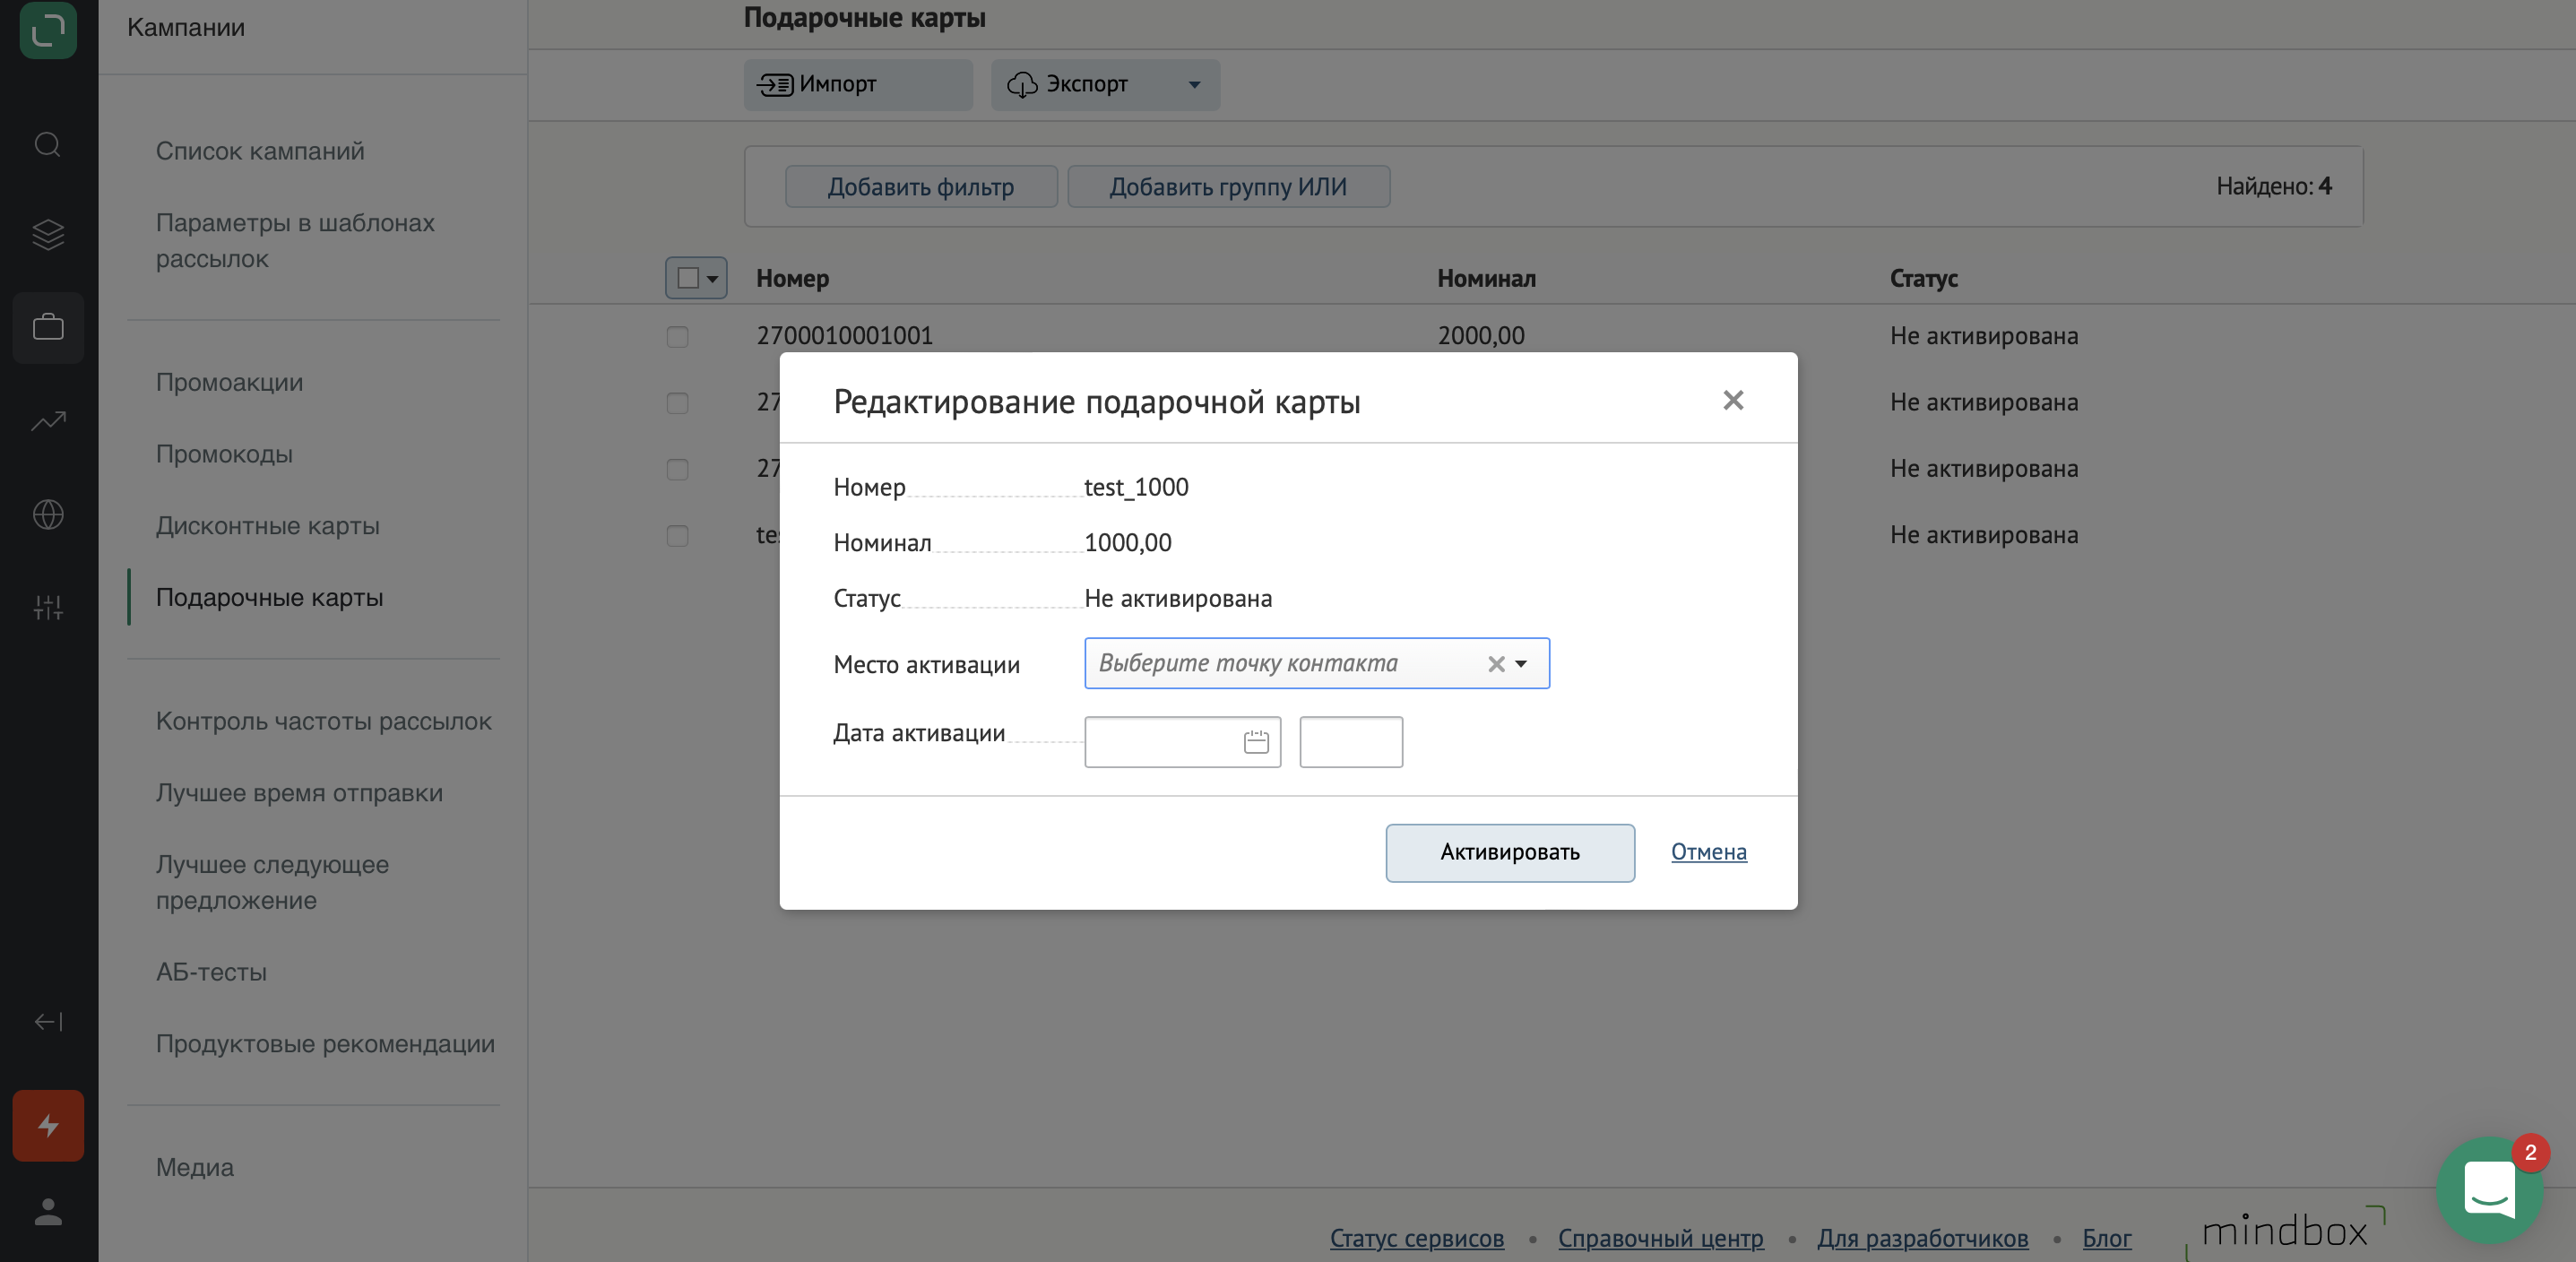Screen dimensions: 2576x1262
Task: Open АБ-тесты menu item
Action: tap(211, 972)
